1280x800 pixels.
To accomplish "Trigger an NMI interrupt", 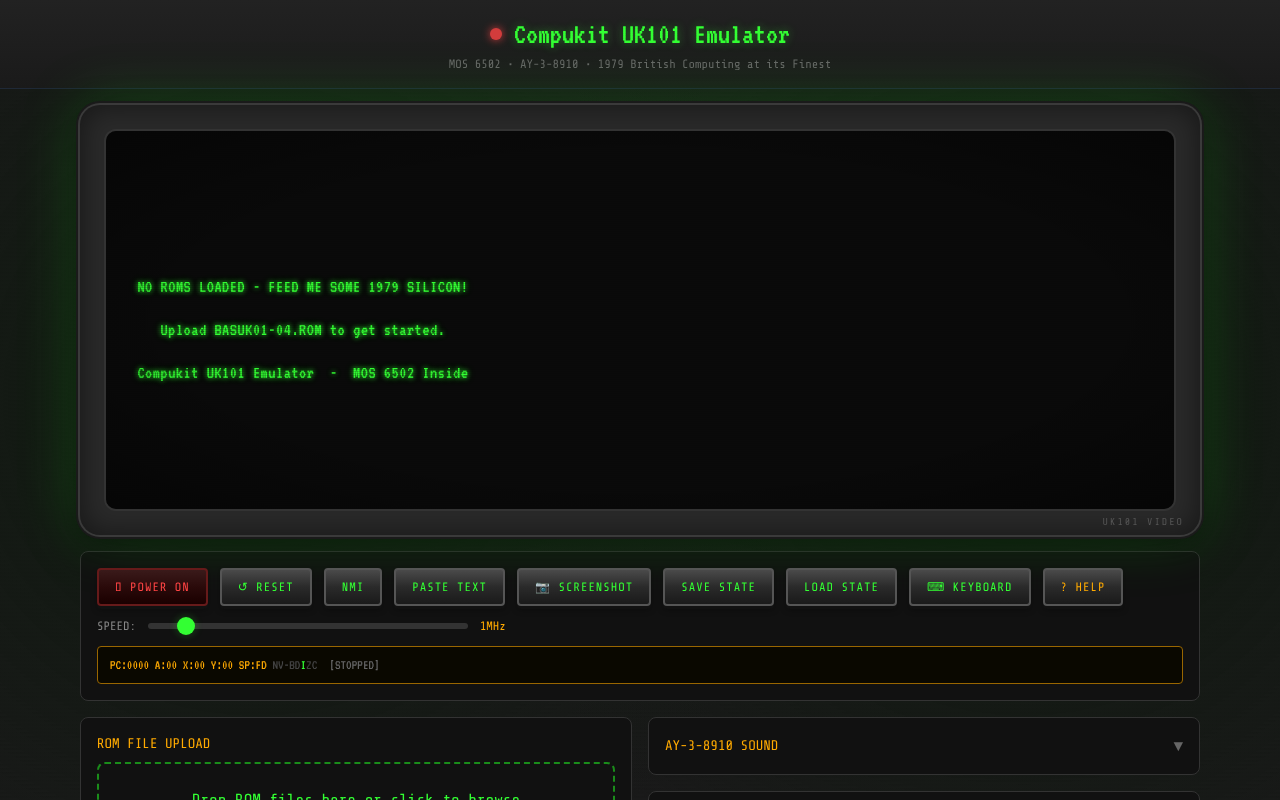I will [x=352, y=587].
